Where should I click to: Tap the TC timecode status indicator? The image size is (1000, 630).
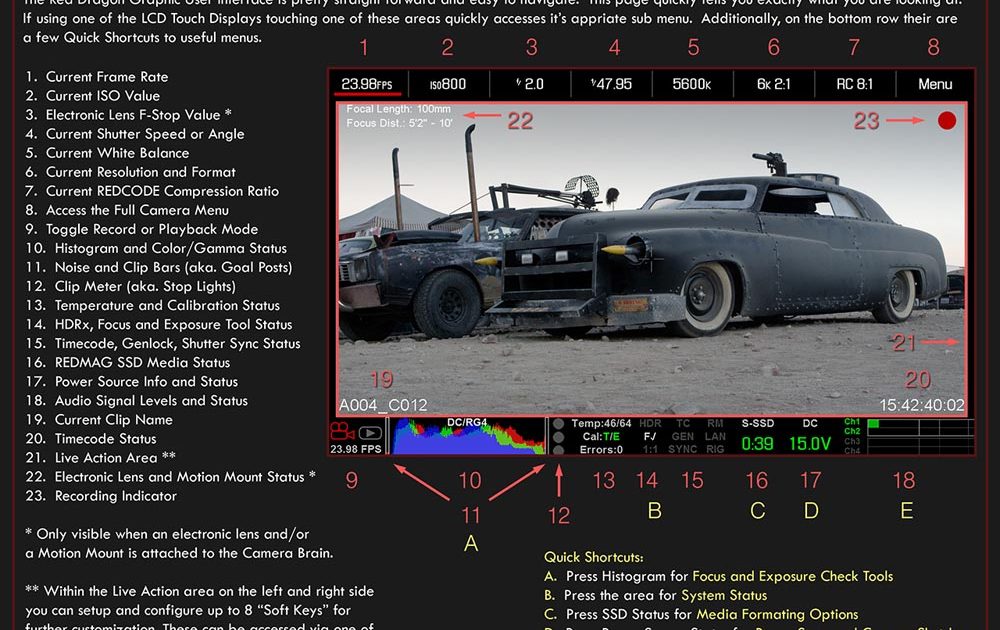click(x=683, y=423)
